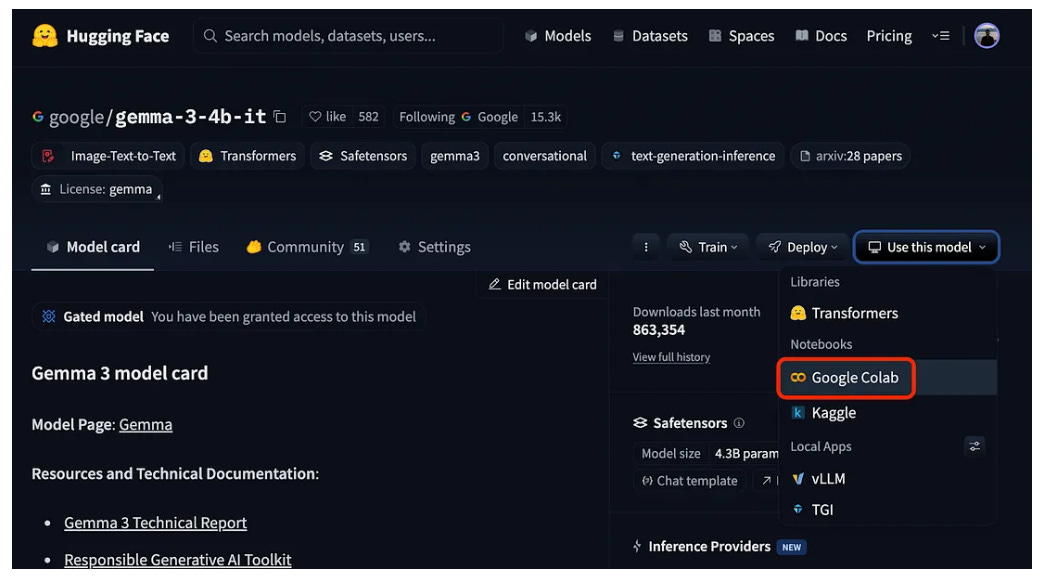Click the Kaggle K icon
This screenshot has height=579, width=1048.
coord(797,413)
